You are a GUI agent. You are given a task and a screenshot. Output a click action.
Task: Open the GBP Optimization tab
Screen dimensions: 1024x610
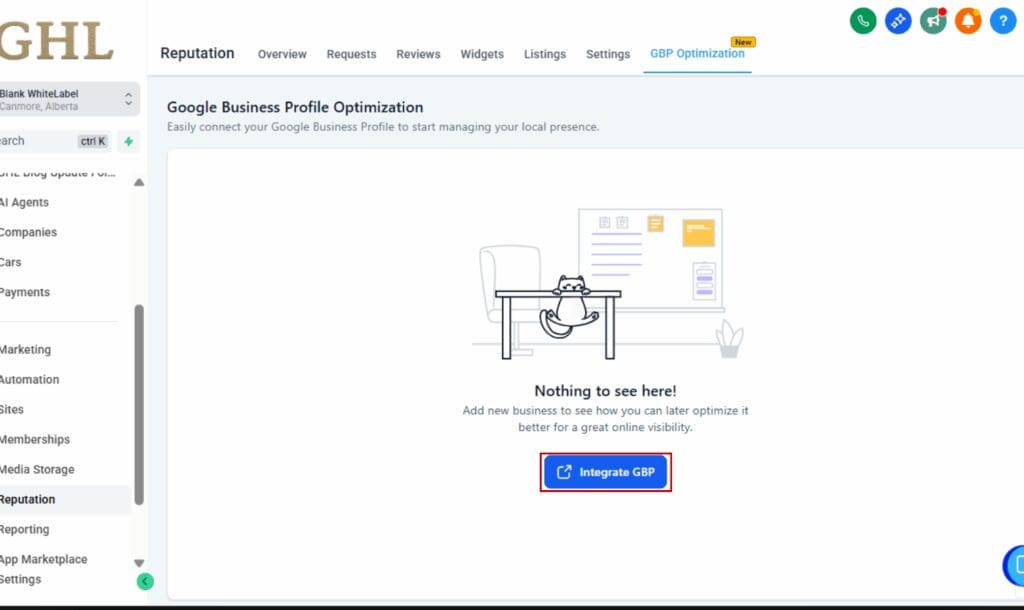[x=697, y=55]
